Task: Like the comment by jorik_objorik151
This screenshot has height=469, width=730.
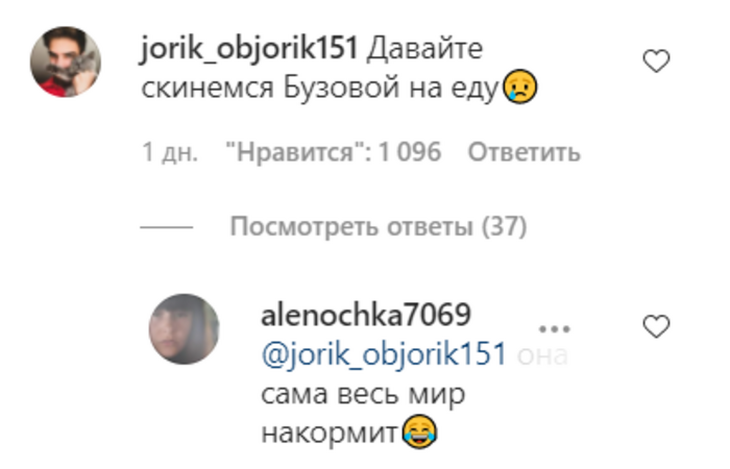Action: point(656,61)
